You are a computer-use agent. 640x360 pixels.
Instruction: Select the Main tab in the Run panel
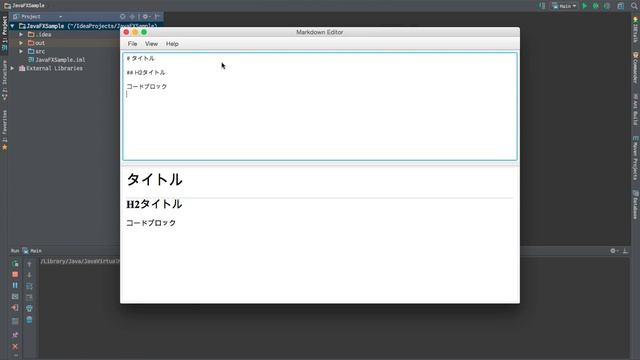click(x=32, y=251)
